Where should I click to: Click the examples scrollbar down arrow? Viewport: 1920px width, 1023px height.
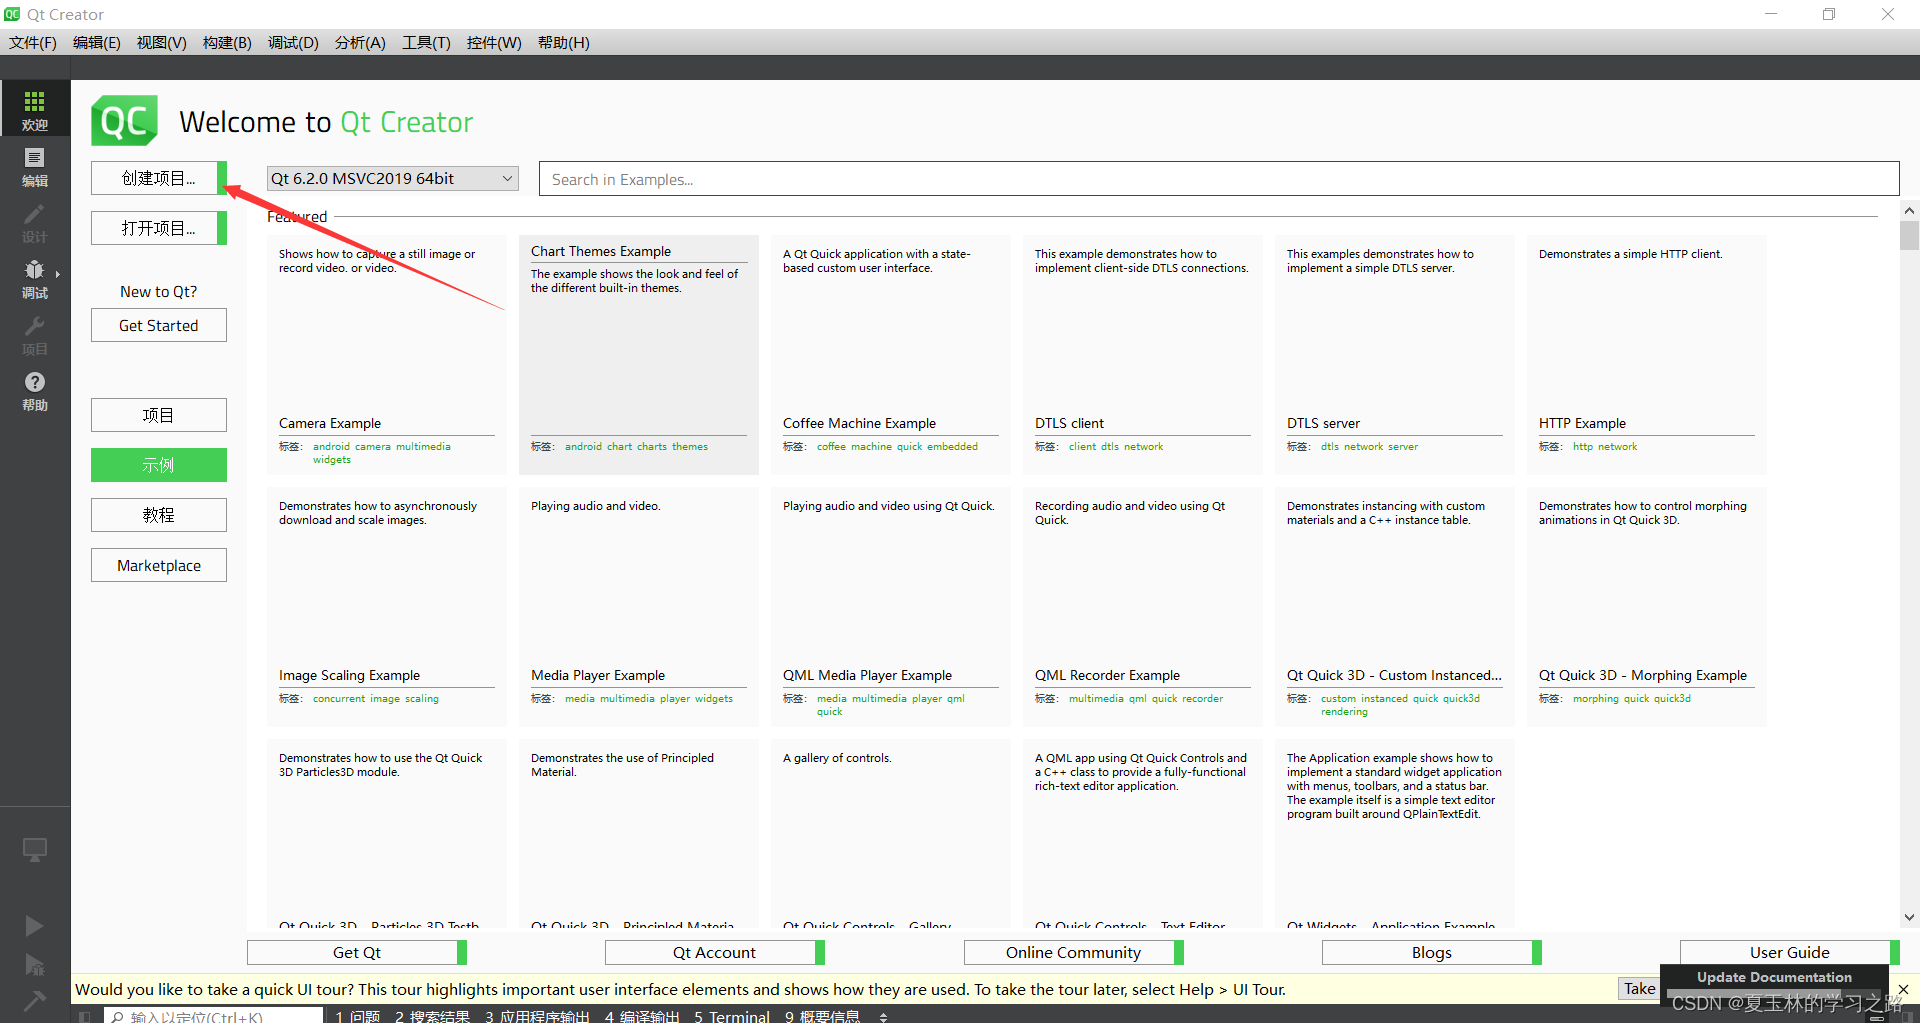pyautogui.click(x=1909, y=918)
